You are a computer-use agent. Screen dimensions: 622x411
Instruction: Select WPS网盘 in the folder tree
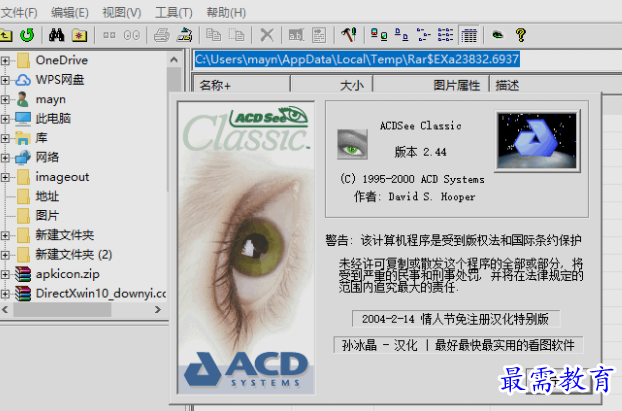[60, 80]
